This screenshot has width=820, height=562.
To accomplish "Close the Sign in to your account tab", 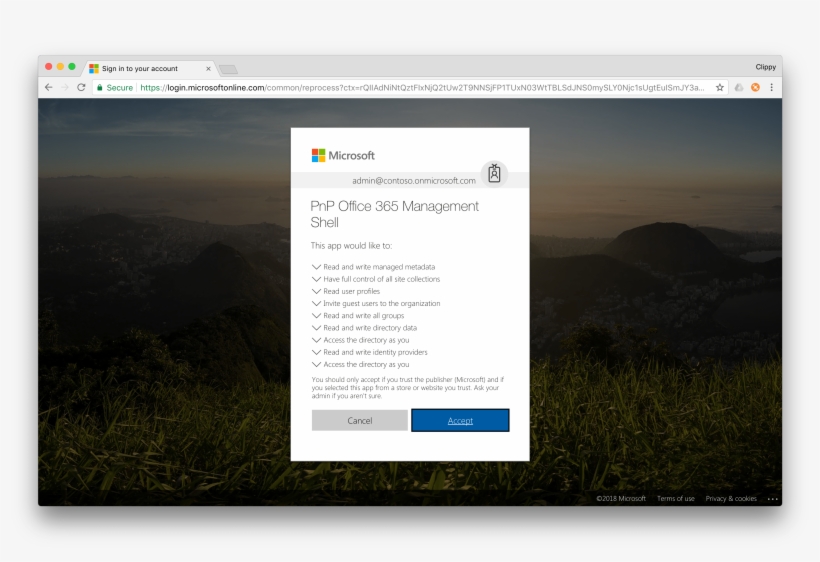I will 208,68.
